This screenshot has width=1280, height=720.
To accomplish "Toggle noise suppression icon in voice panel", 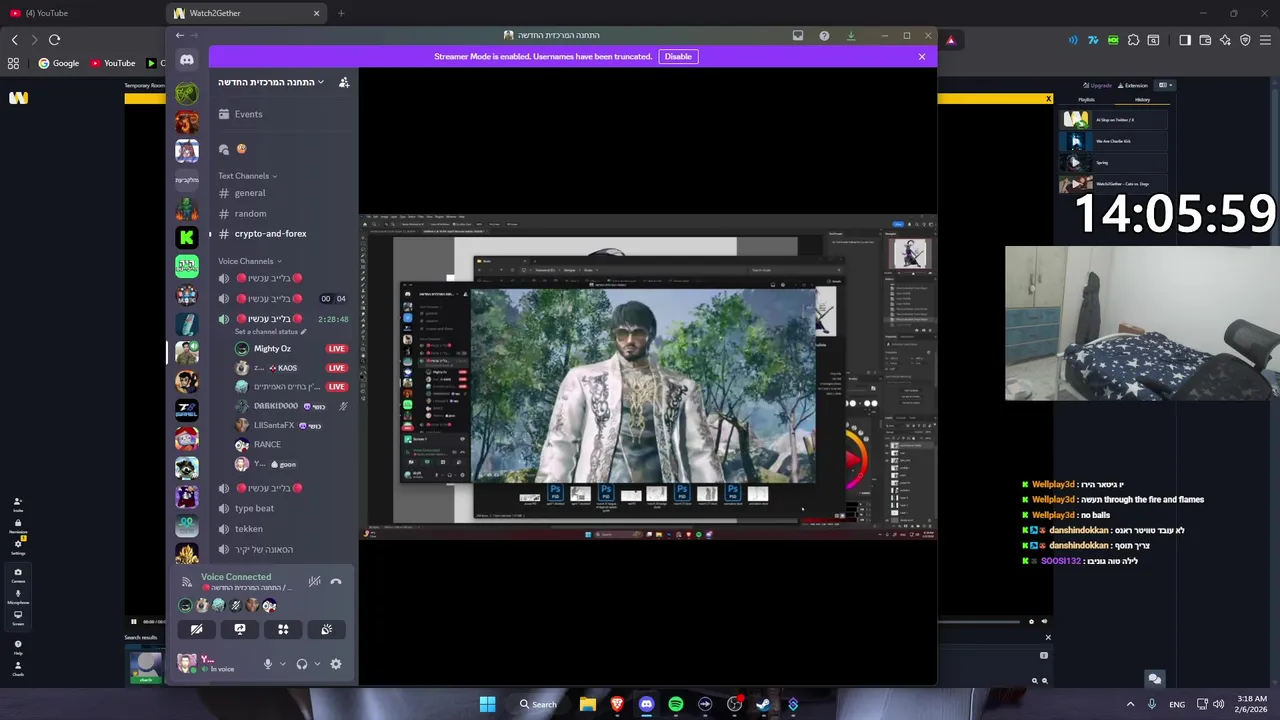I will [314, 581].
